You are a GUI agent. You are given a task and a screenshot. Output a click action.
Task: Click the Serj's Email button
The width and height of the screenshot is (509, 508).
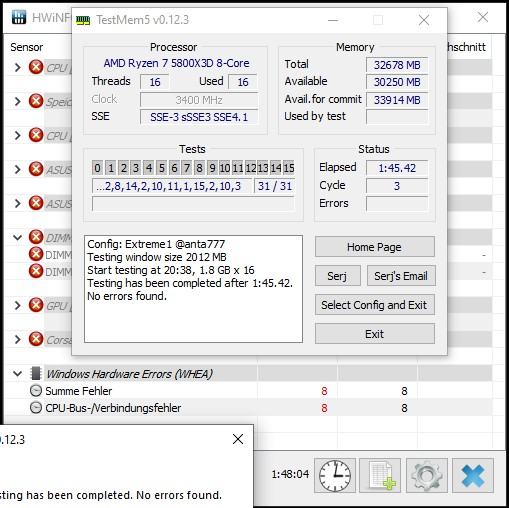[401, 276]
